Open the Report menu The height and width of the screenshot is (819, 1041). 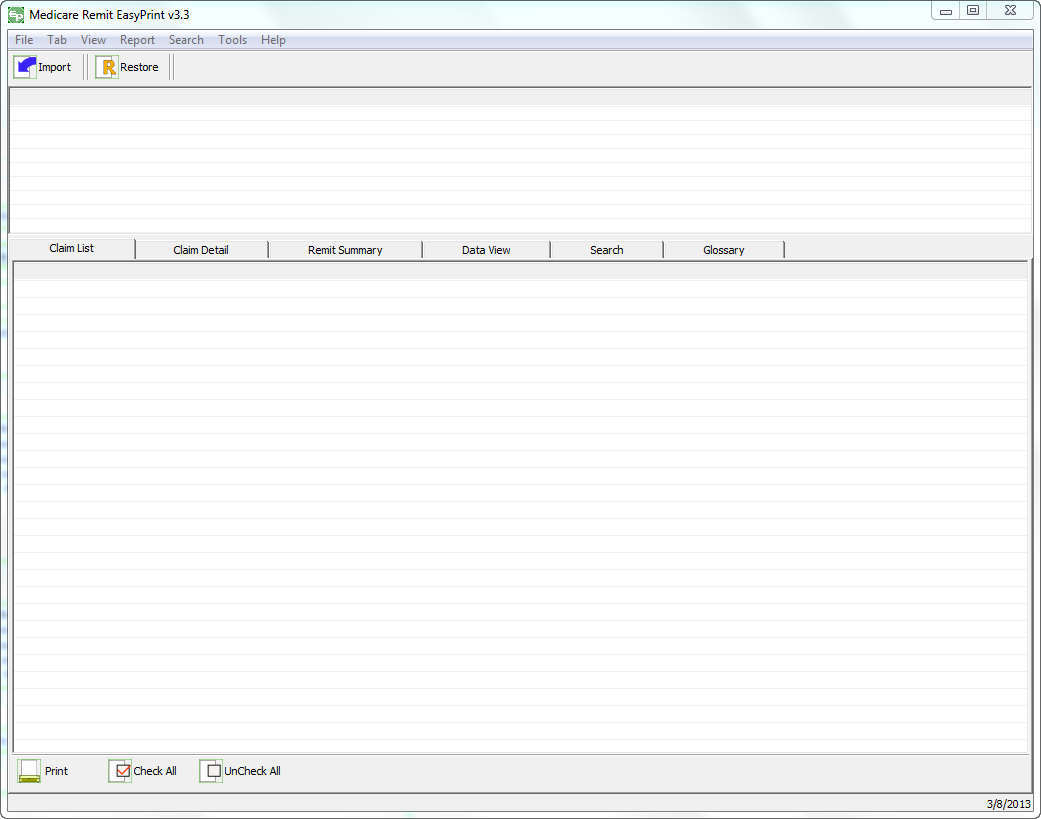pos(137,40)
